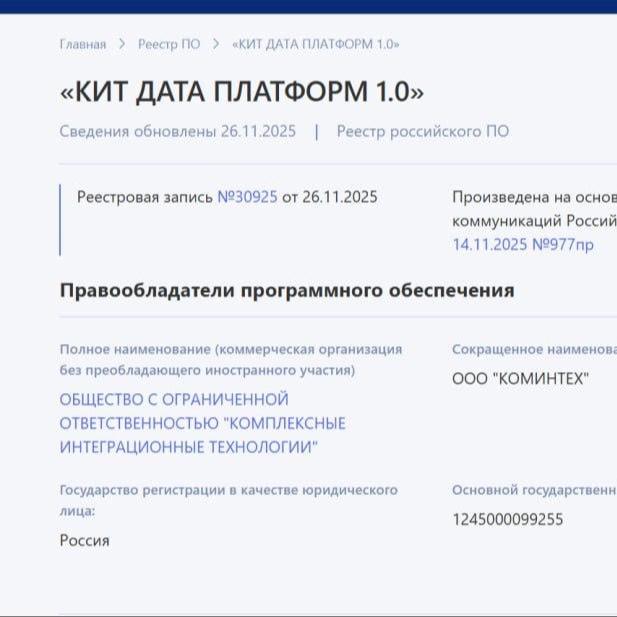Click the Реестровая запись text
617x617 pixels.
click(x=145, y=197)
